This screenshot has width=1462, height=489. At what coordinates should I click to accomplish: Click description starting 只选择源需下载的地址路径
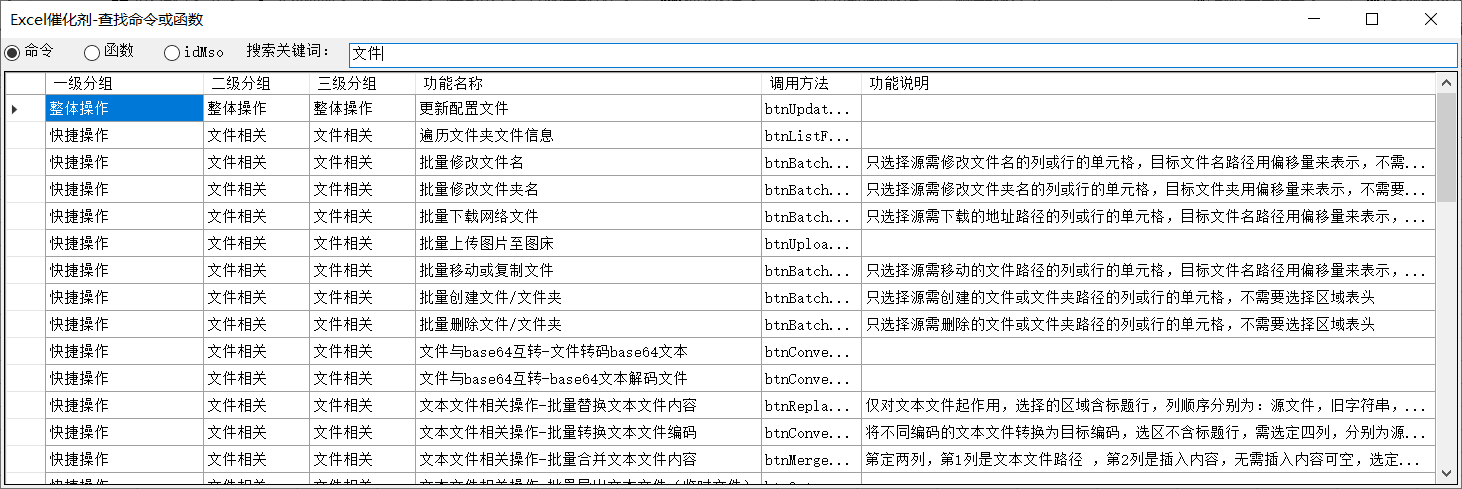(x=1148, y=216)
